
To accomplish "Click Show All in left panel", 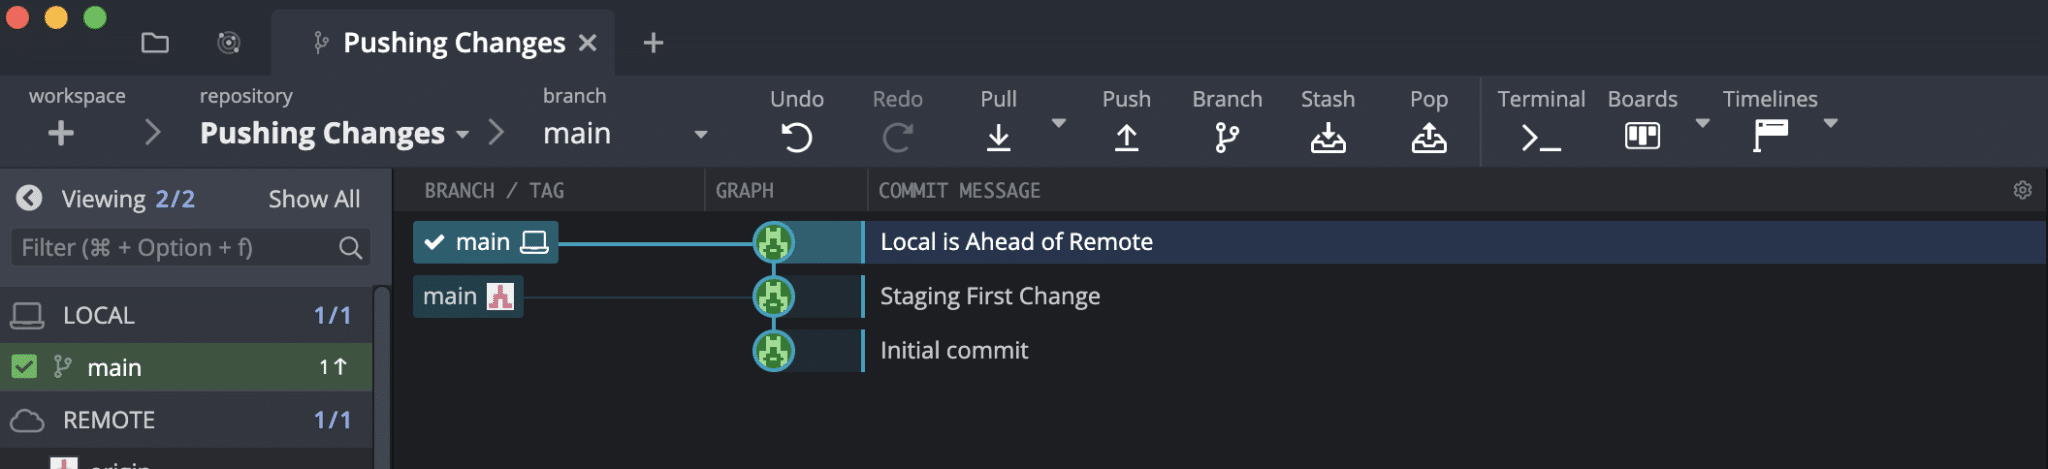I will 314,199.
